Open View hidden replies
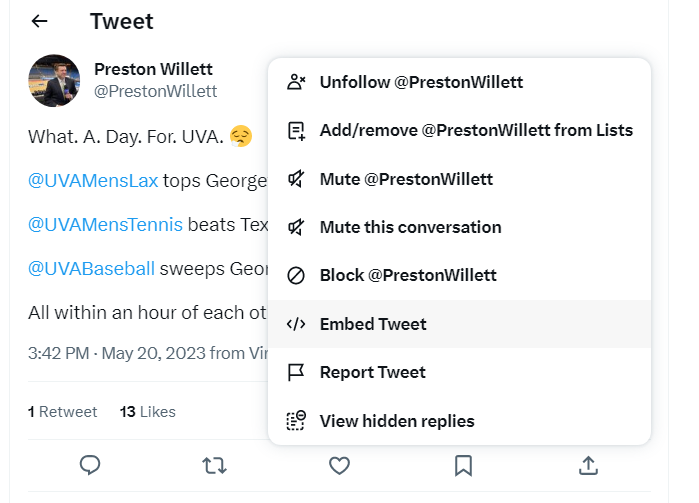 (396, 421)
